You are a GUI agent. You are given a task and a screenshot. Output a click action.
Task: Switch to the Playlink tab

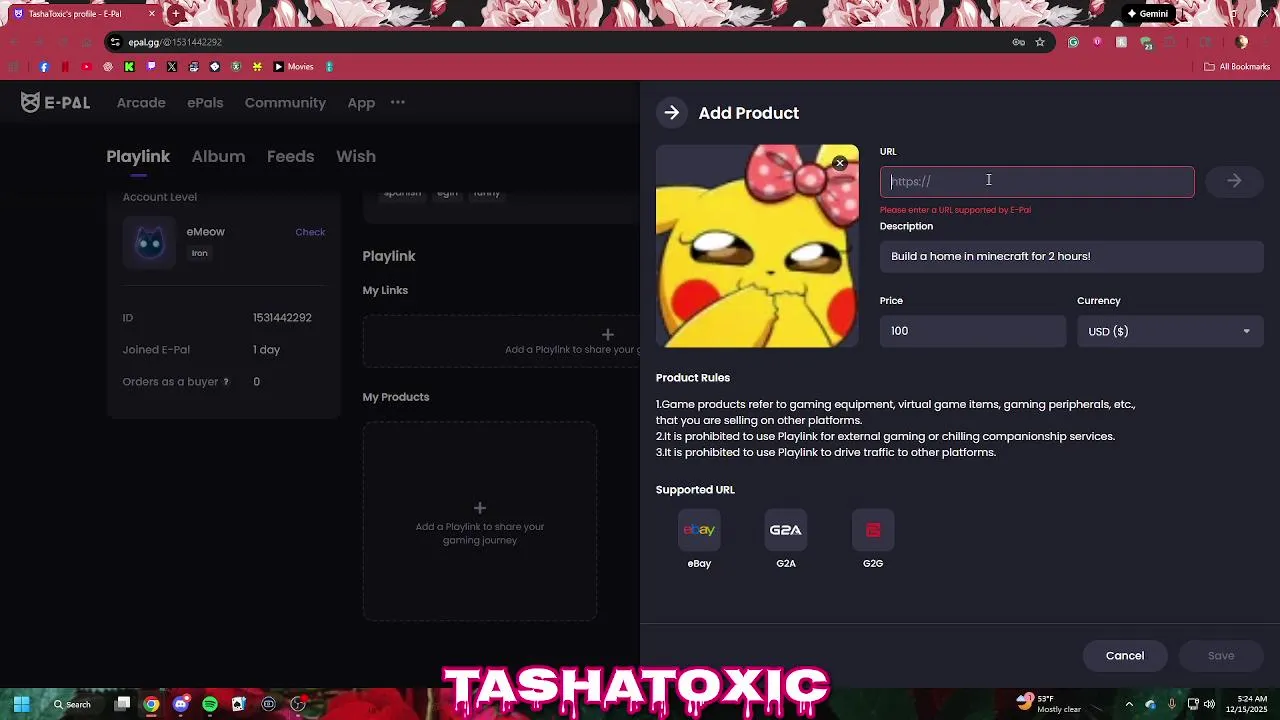[x=138, y=157]
